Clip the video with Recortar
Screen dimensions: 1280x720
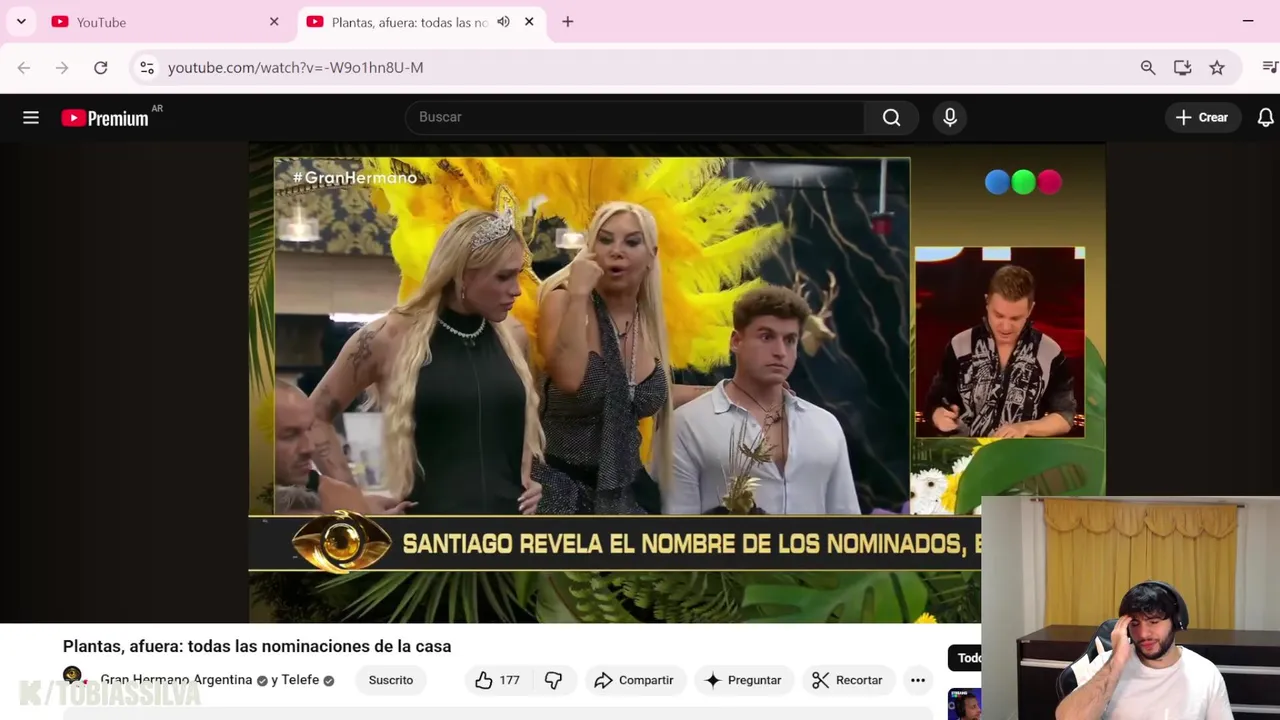coord(847,680)
